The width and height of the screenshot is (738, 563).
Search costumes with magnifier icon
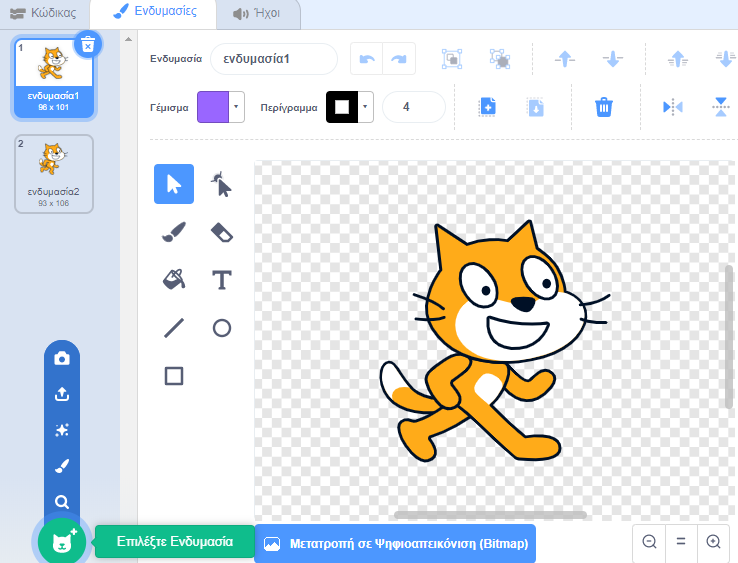click(x=62, y=502)
